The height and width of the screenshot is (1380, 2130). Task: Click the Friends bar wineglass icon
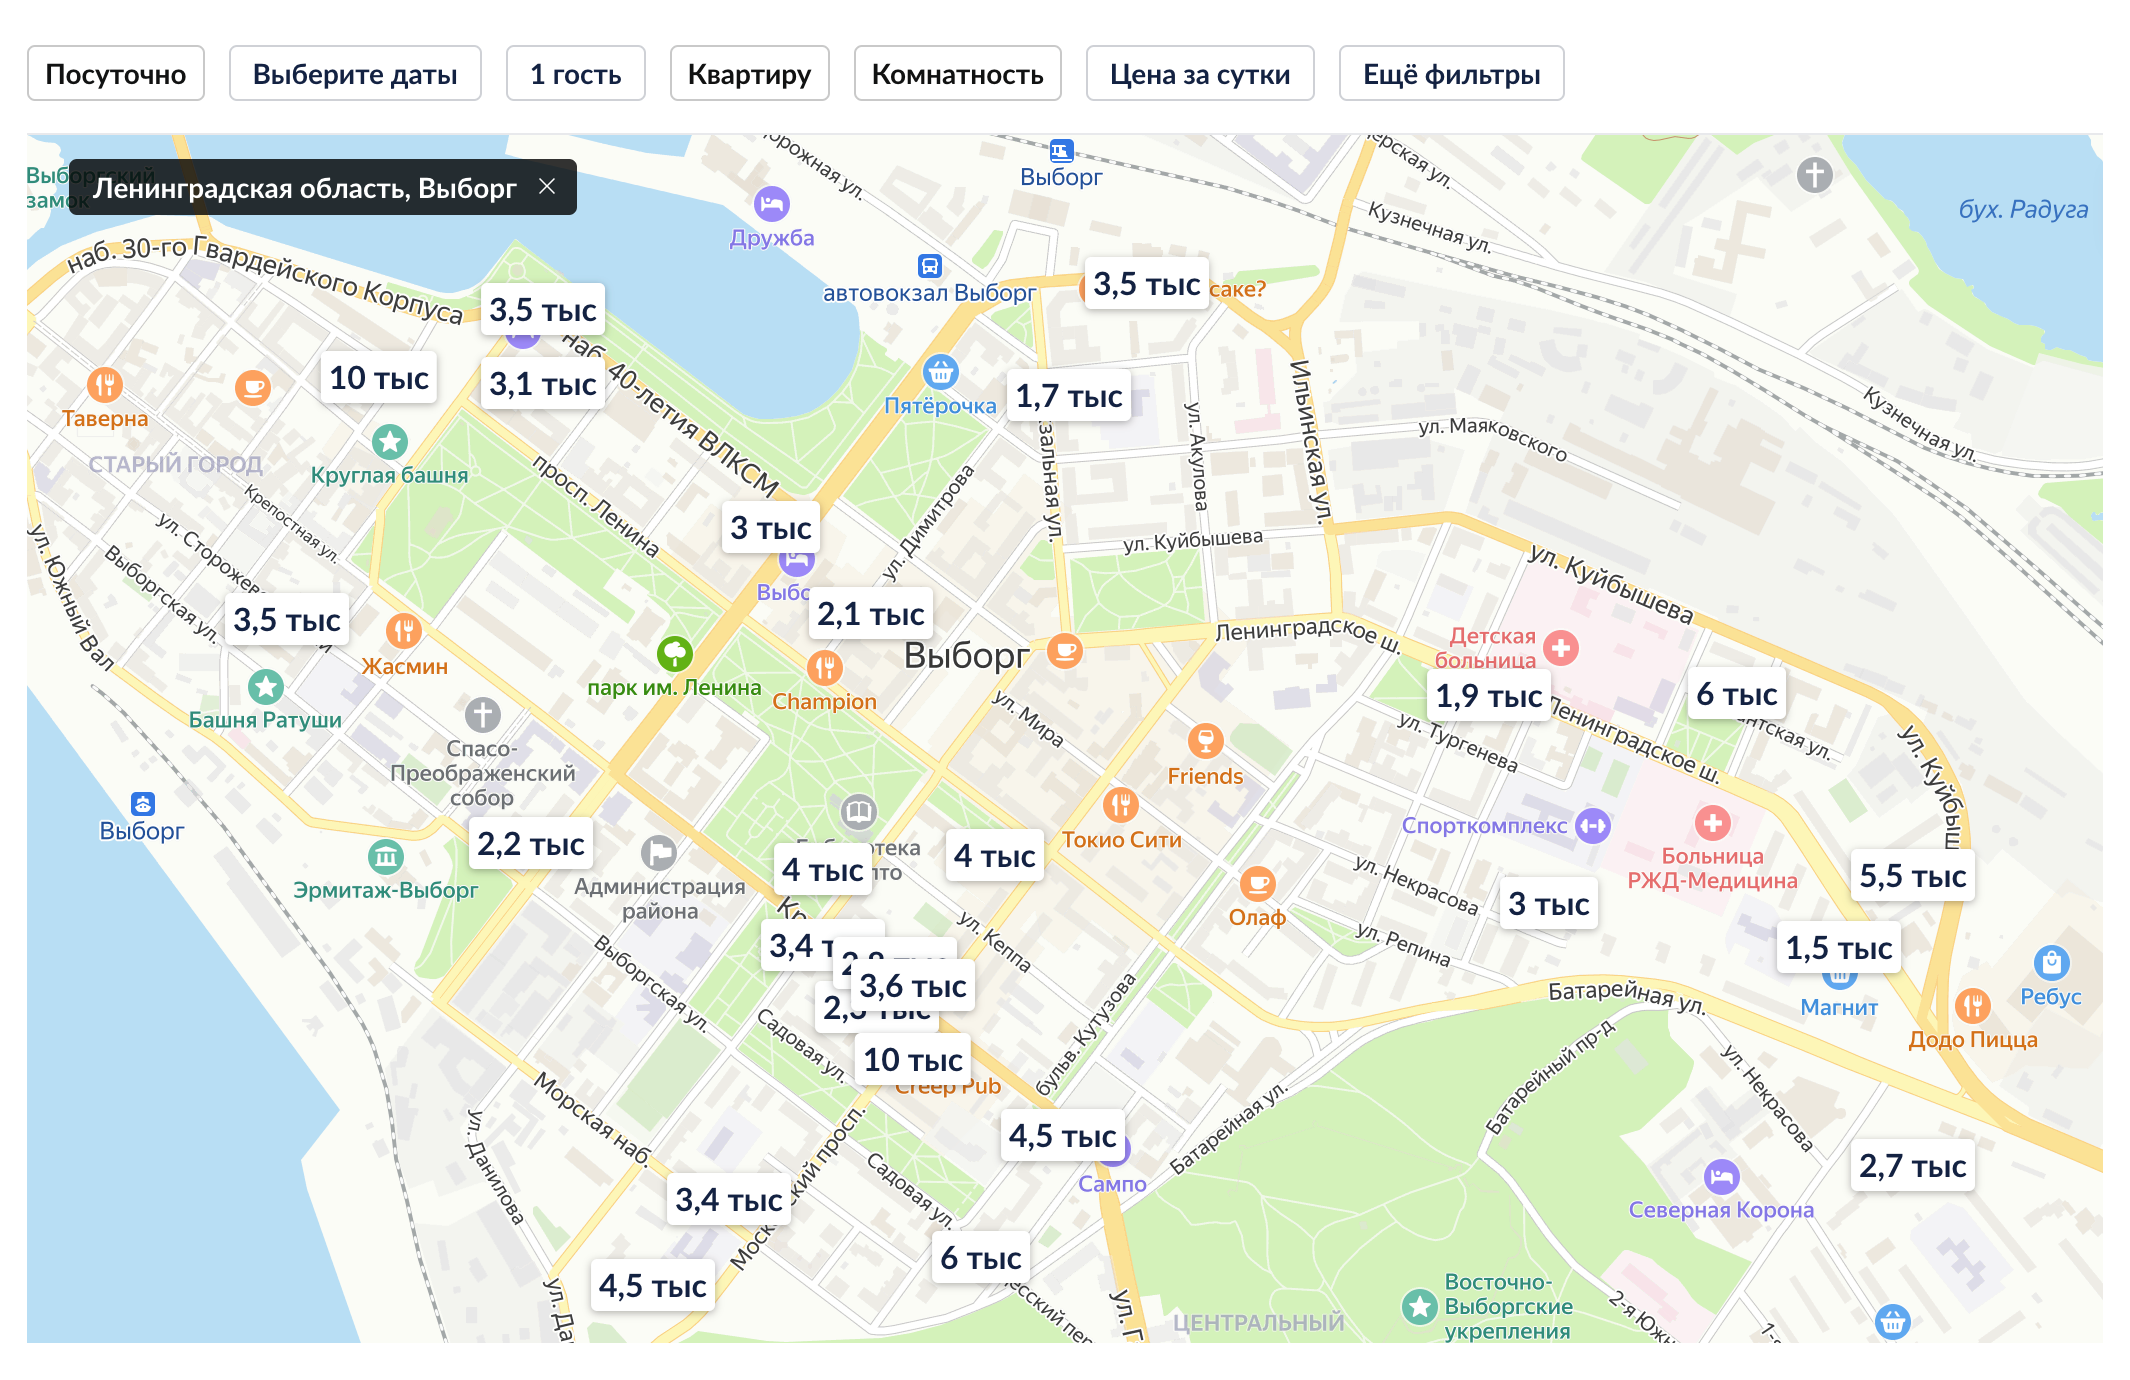(x=1206, y=741)
